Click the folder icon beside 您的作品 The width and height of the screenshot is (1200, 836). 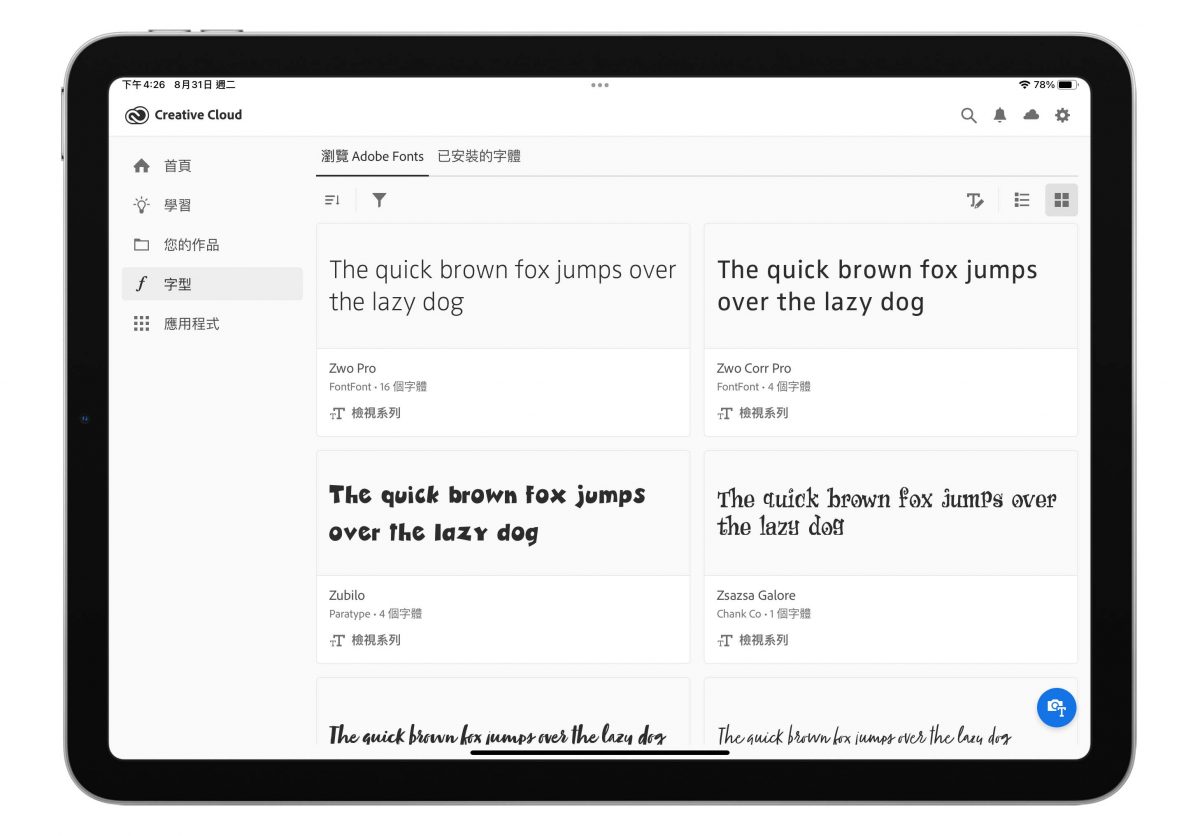tap(142, 245)
